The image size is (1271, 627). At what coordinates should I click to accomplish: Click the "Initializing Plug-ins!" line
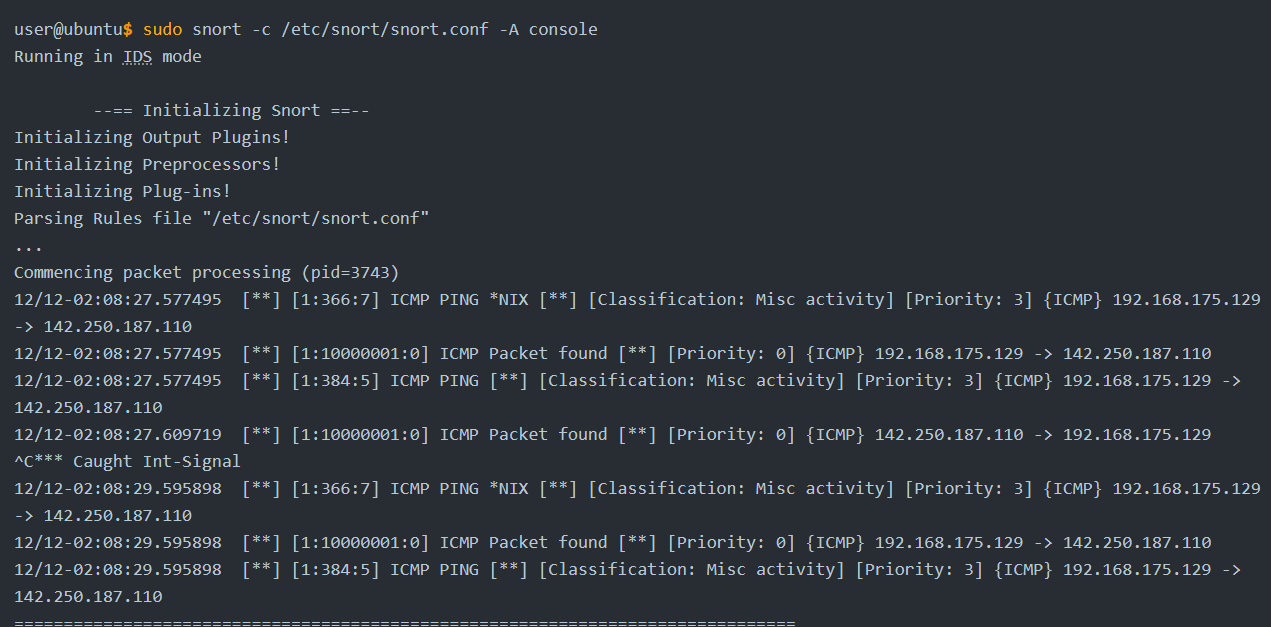122,191
